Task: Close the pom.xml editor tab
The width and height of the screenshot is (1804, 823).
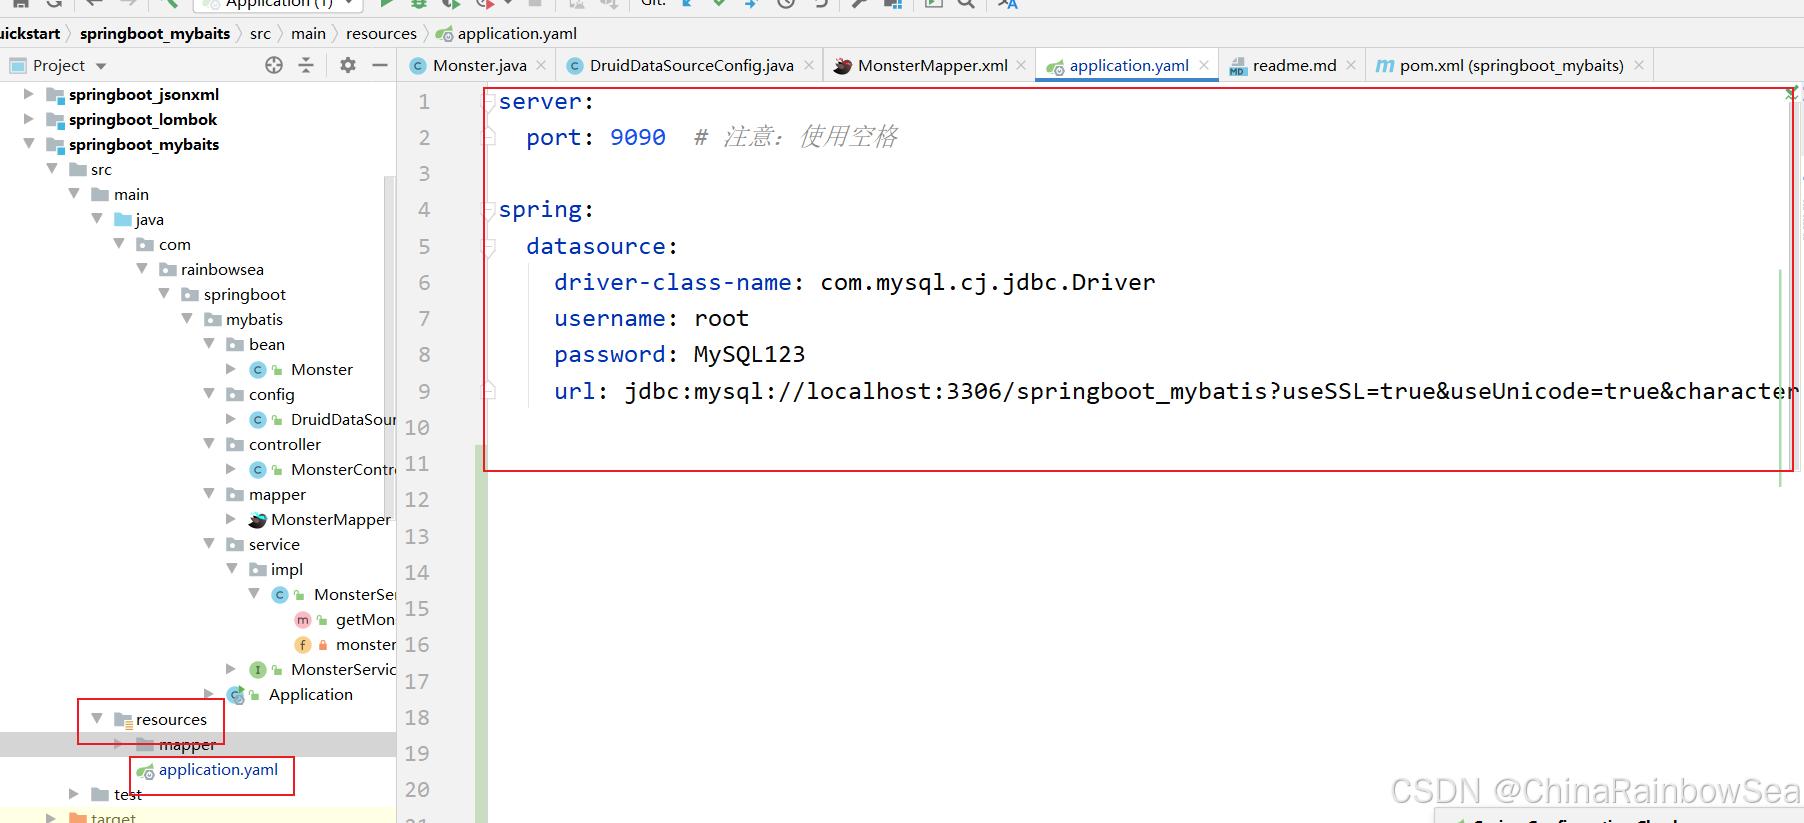Action: (x=1639, y=65)
